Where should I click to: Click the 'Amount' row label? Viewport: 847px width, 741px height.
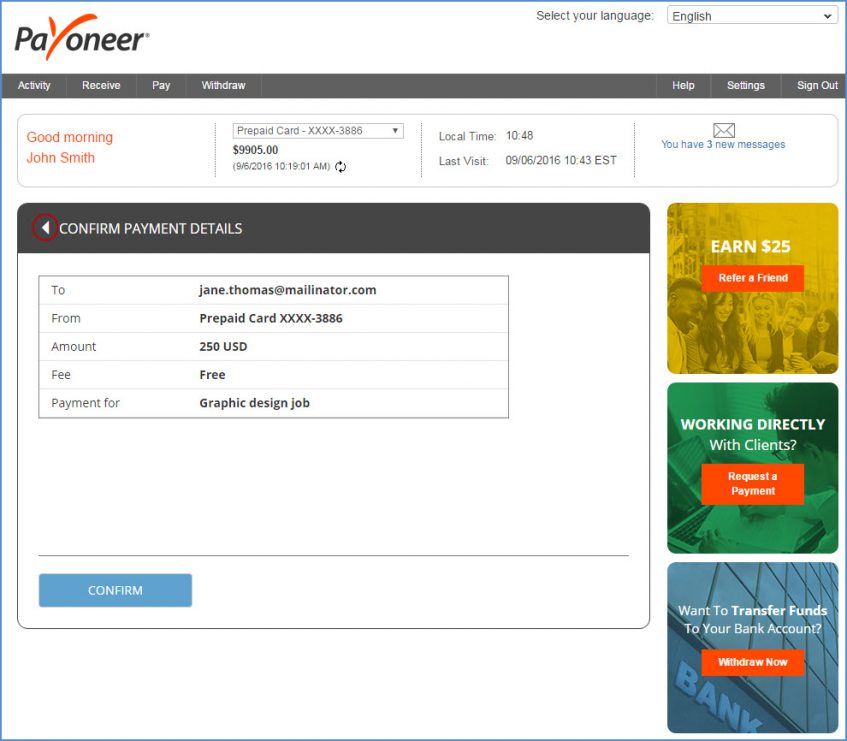click(x=73, y=347)
